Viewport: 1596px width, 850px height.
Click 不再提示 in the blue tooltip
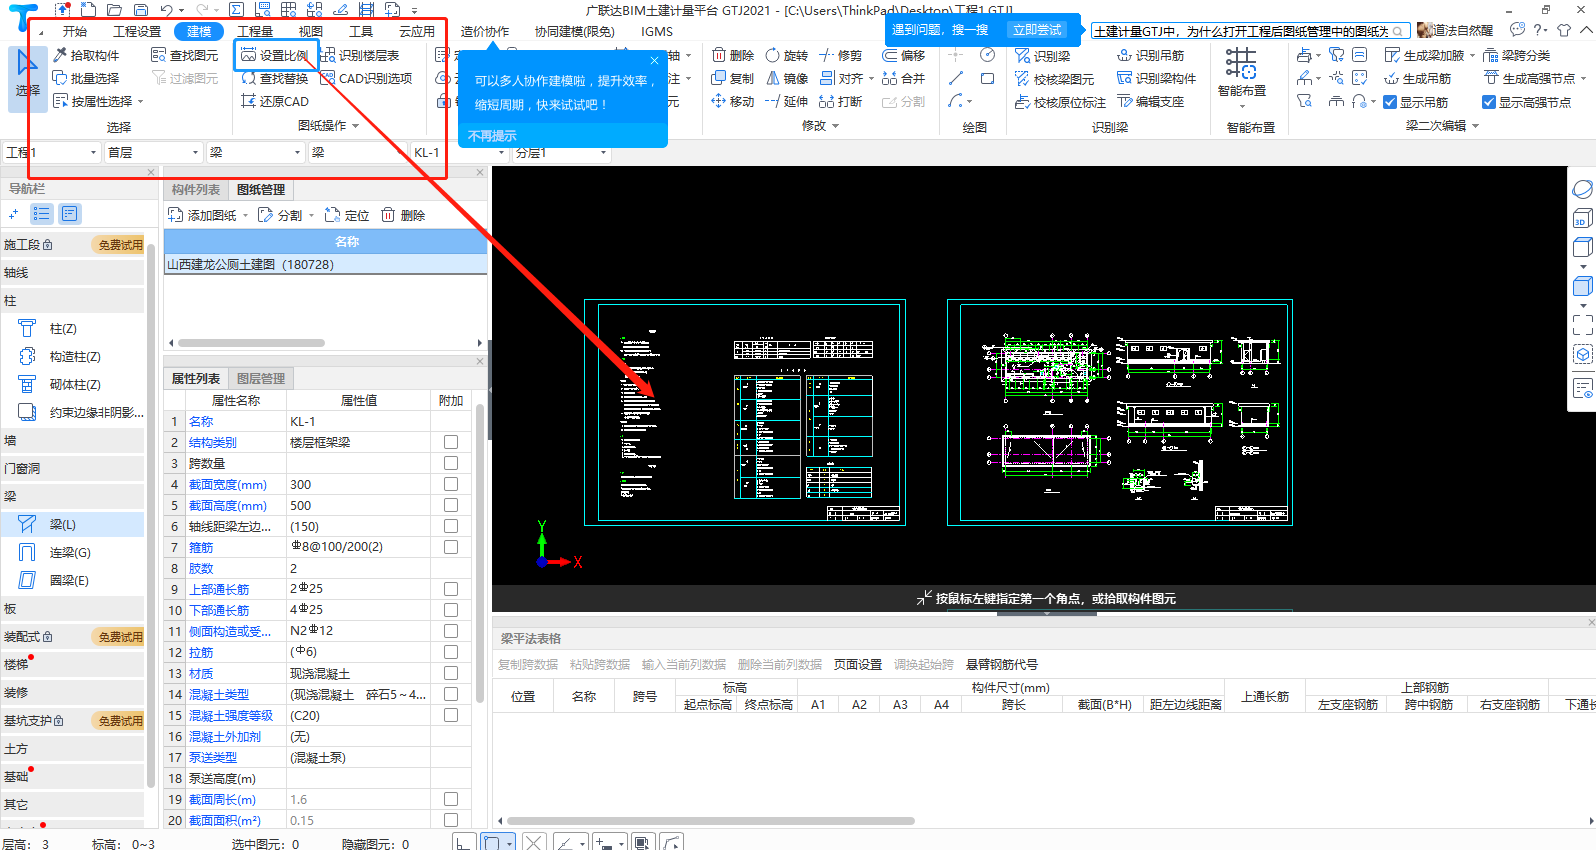[x=492, y=136]
